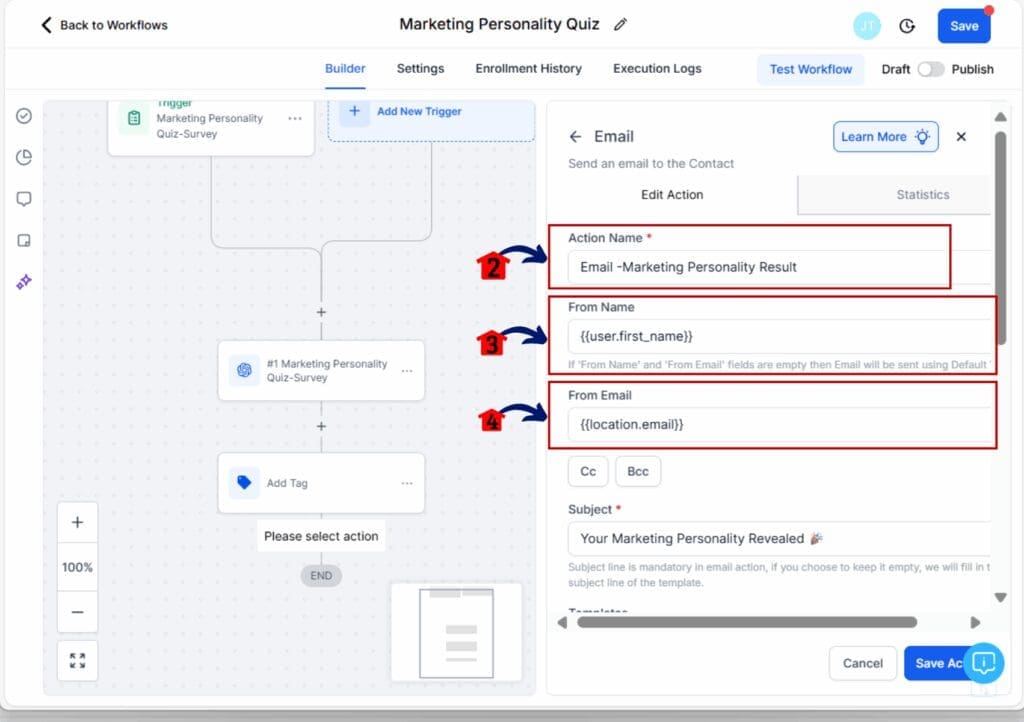Go Back to Workflows
The image size is (1024, 722).
coord(104,25)
